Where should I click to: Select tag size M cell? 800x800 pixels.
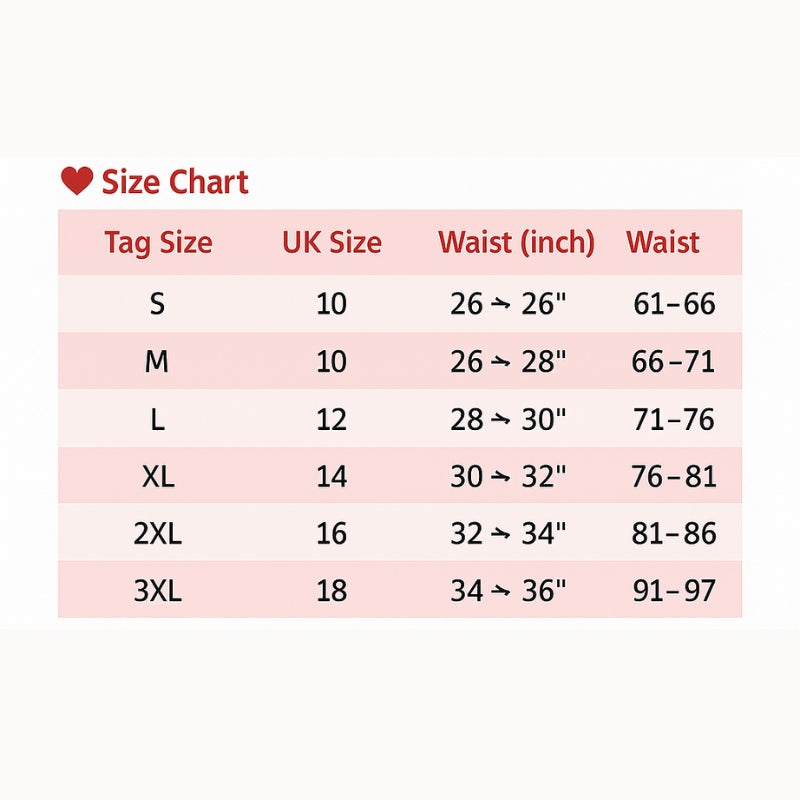pos(157,361)
